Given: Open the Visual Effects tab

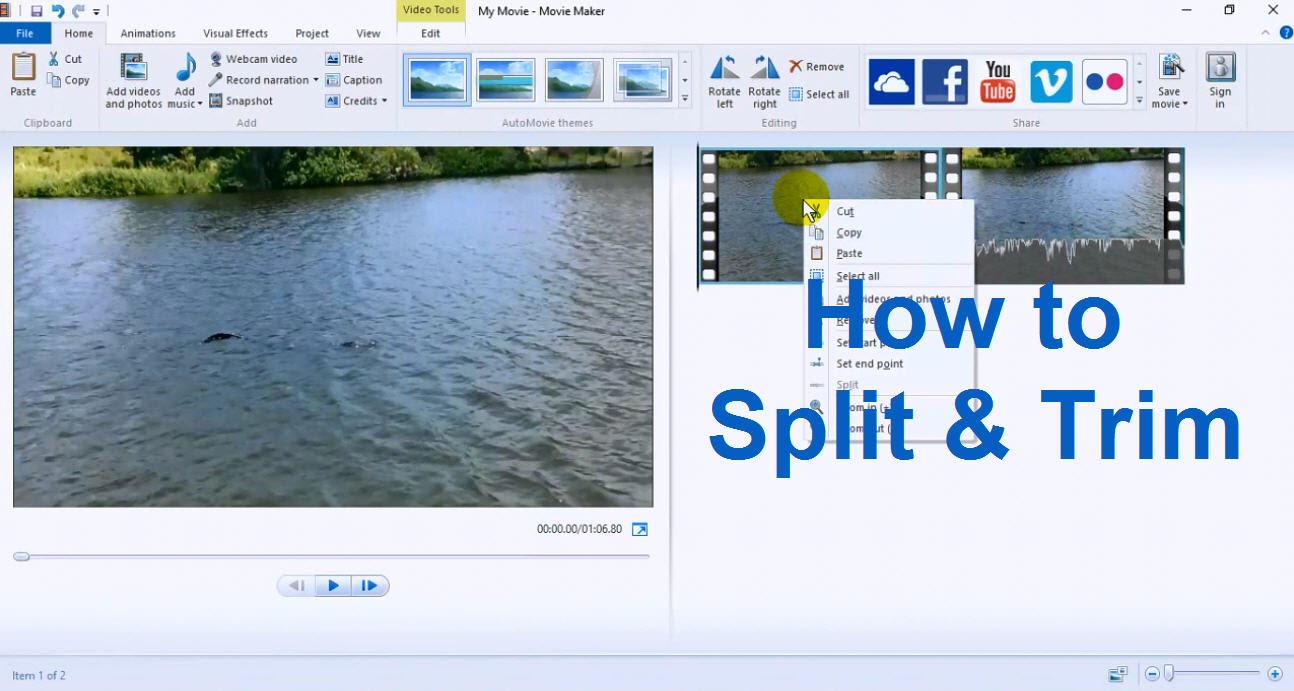Looking at the screenshot, I should (x=236, y=33).
